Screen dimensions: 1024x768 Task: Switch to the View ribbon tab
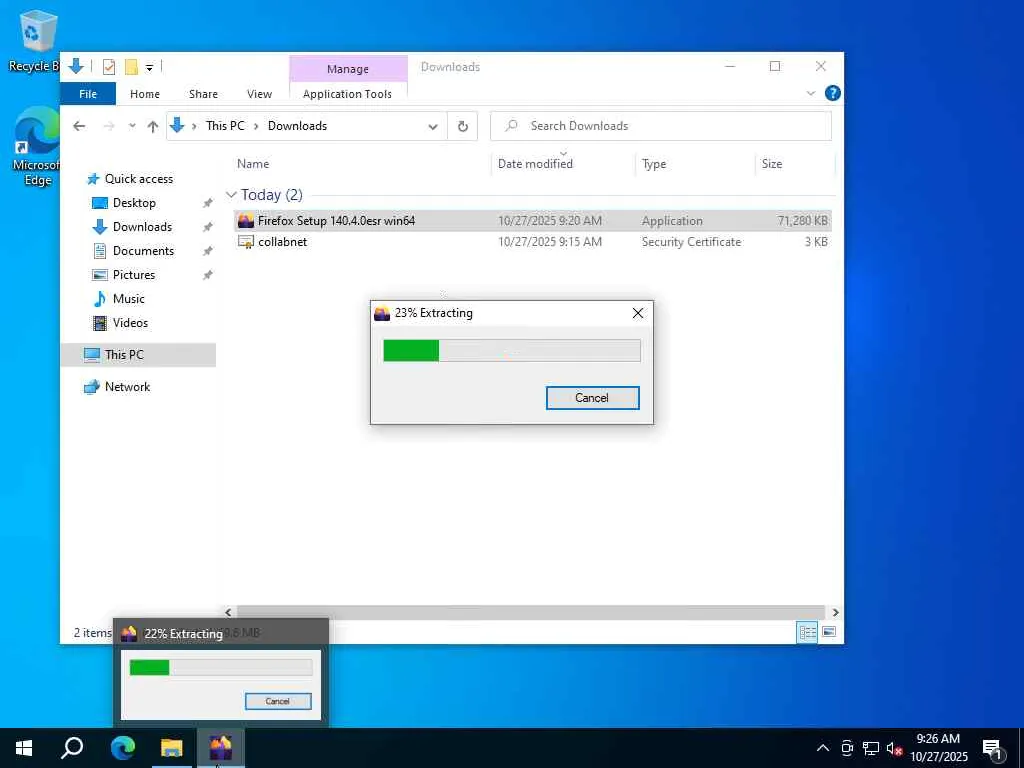tap(259, 94)
